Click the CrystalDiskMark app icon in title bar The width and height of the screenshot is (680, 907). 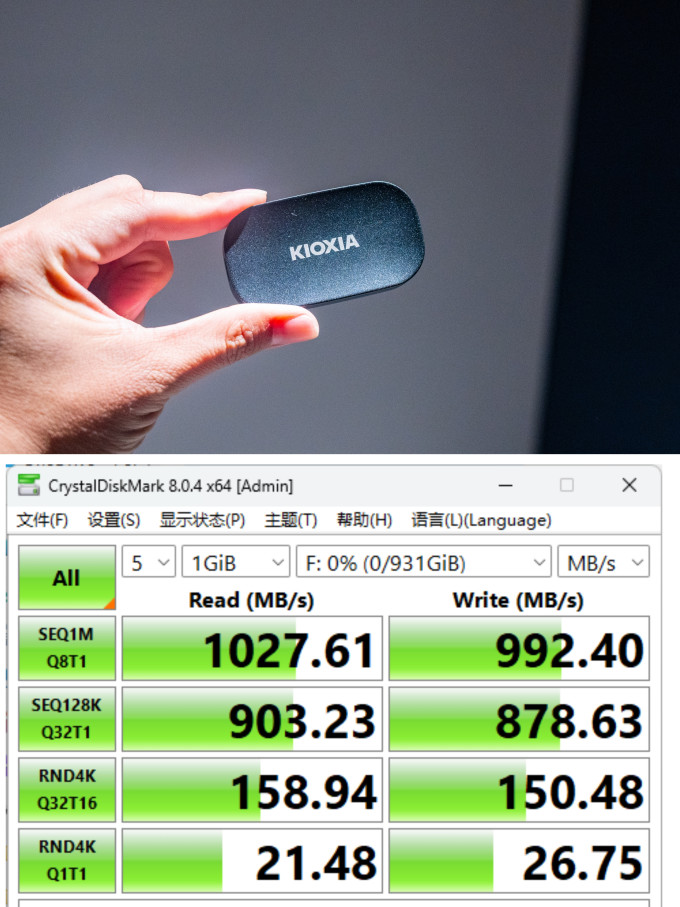pos(28,485)
